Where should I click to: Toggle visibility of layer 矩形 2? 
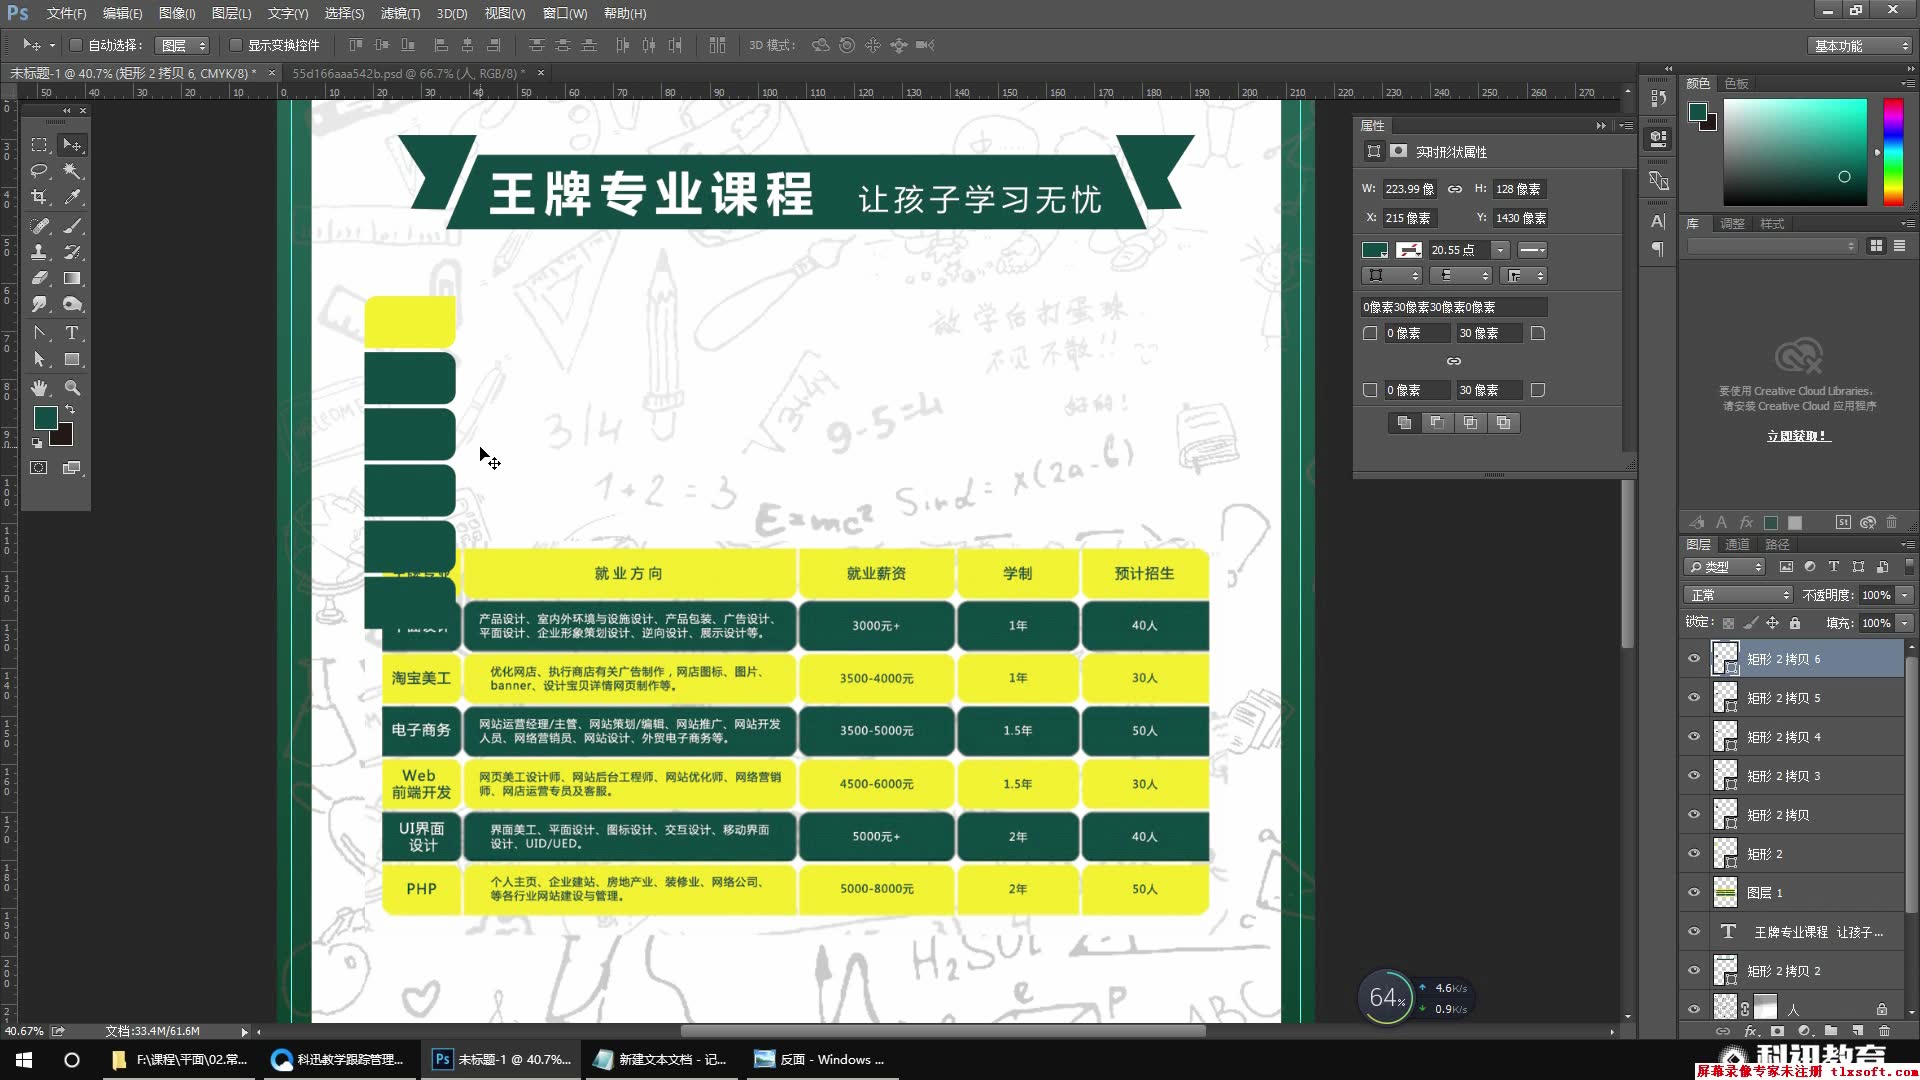[x=1694, y=853]
